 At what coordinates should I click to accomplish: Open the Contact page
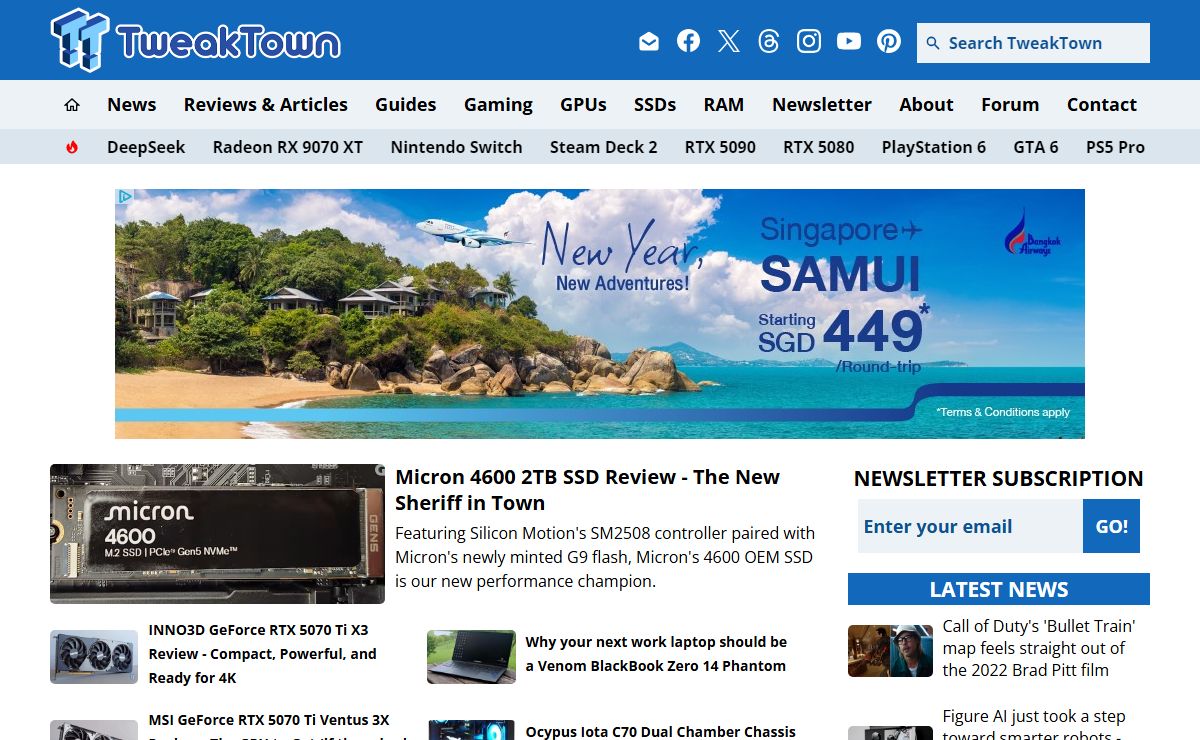1102,104
